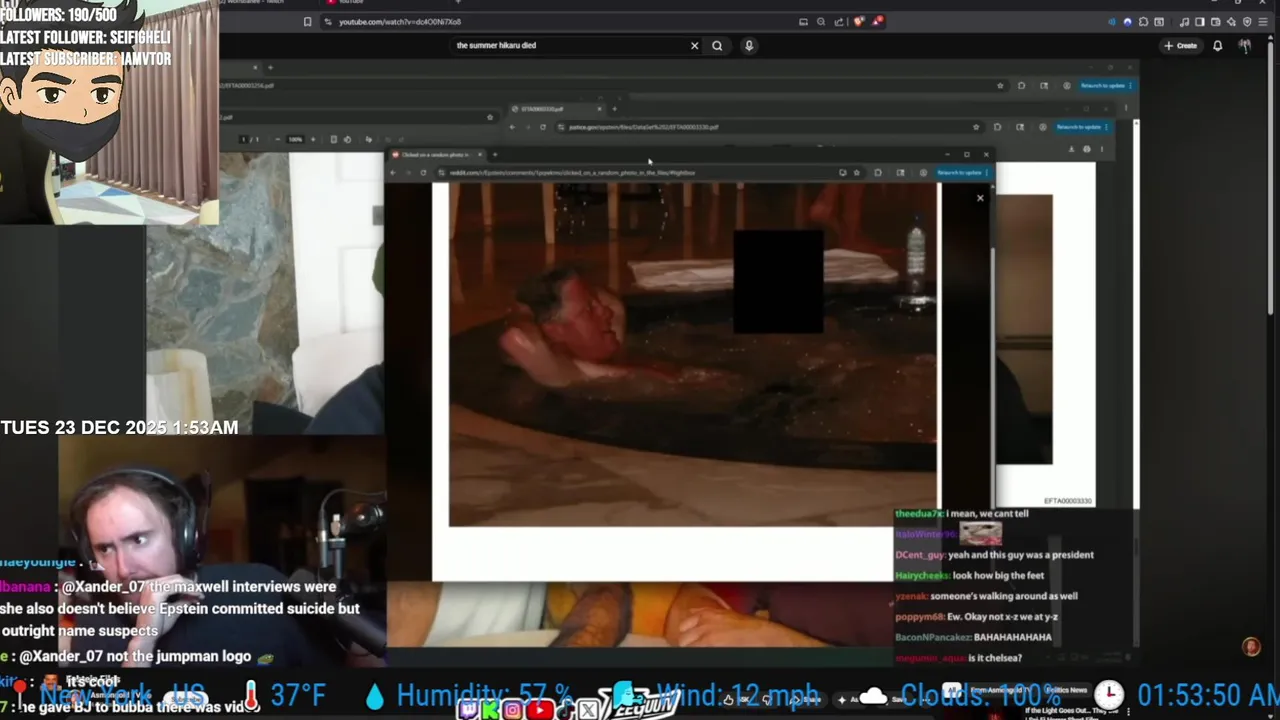
Task: Open the PDF viewer more-options menu in justice.gov window
Action: [1102, 149]
